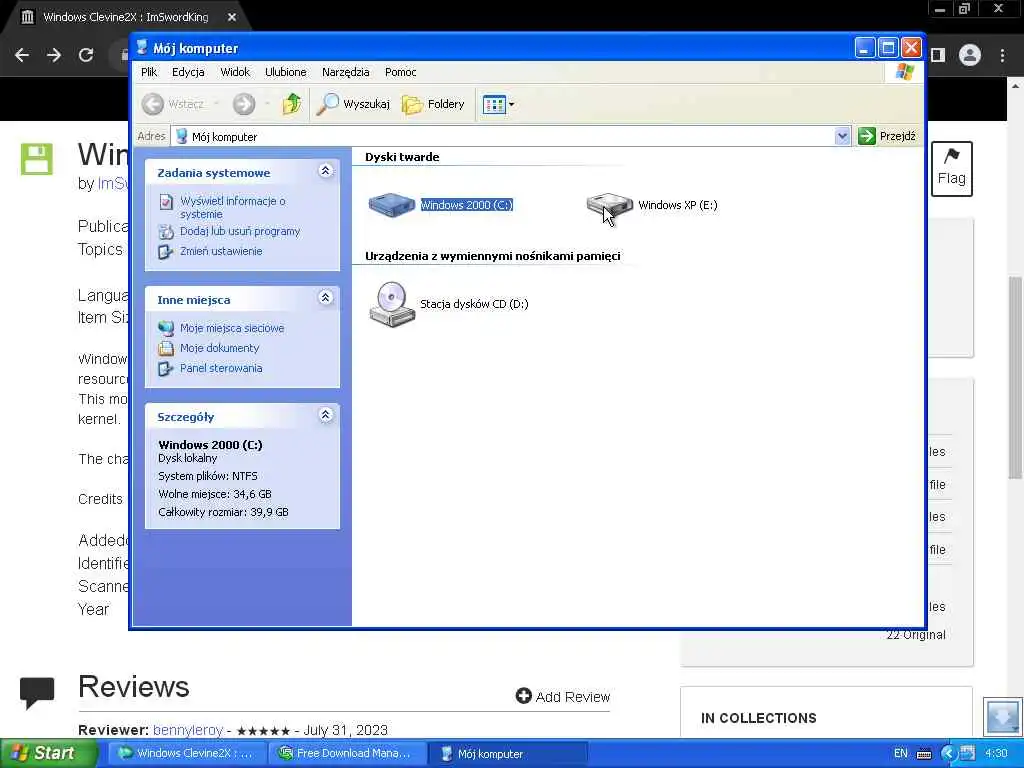This screenshot has width=1024, height=768.
Task: Open the browser profile avatar
Action: point(970,55)
